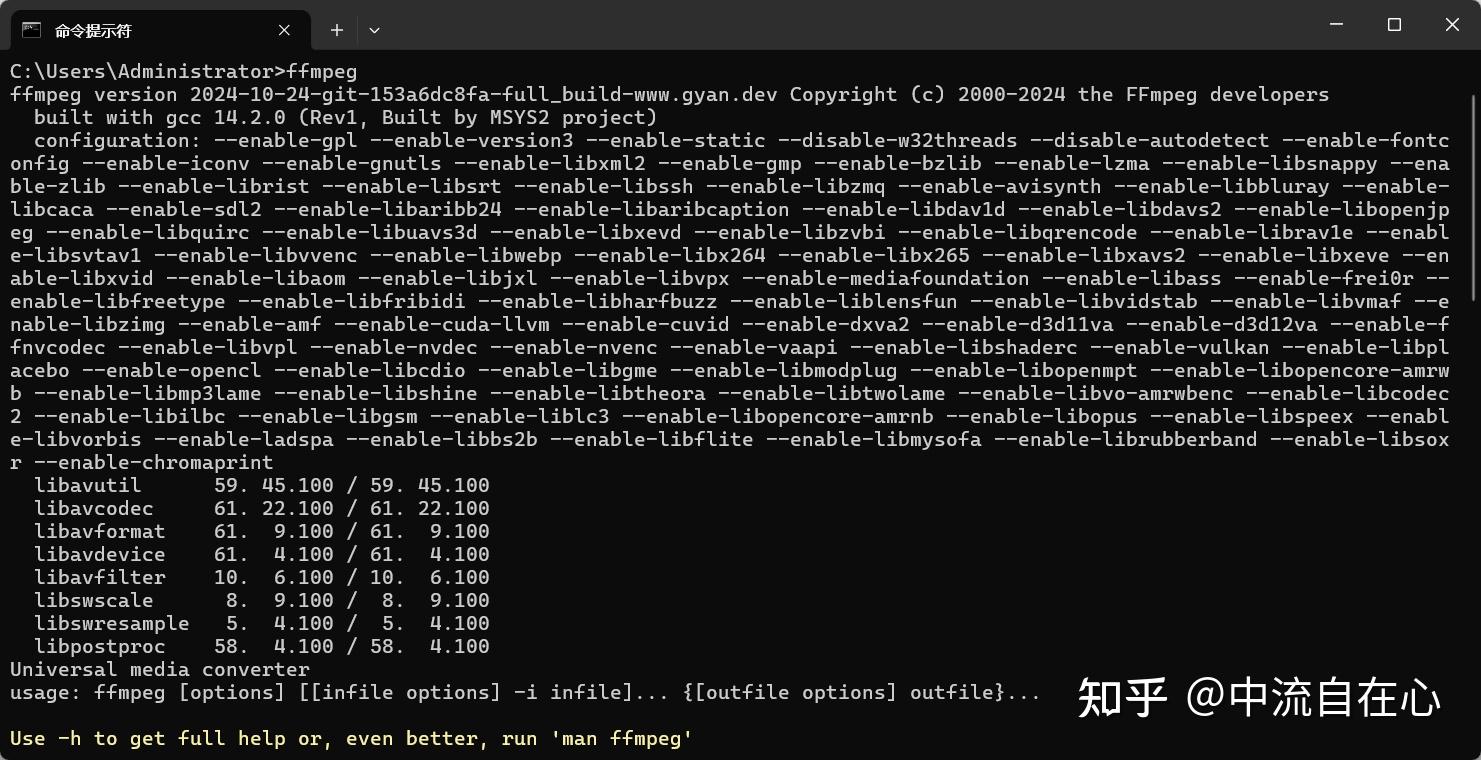
Task: Click the usage: ffmpeg [options] line
Action: point(525,692)
